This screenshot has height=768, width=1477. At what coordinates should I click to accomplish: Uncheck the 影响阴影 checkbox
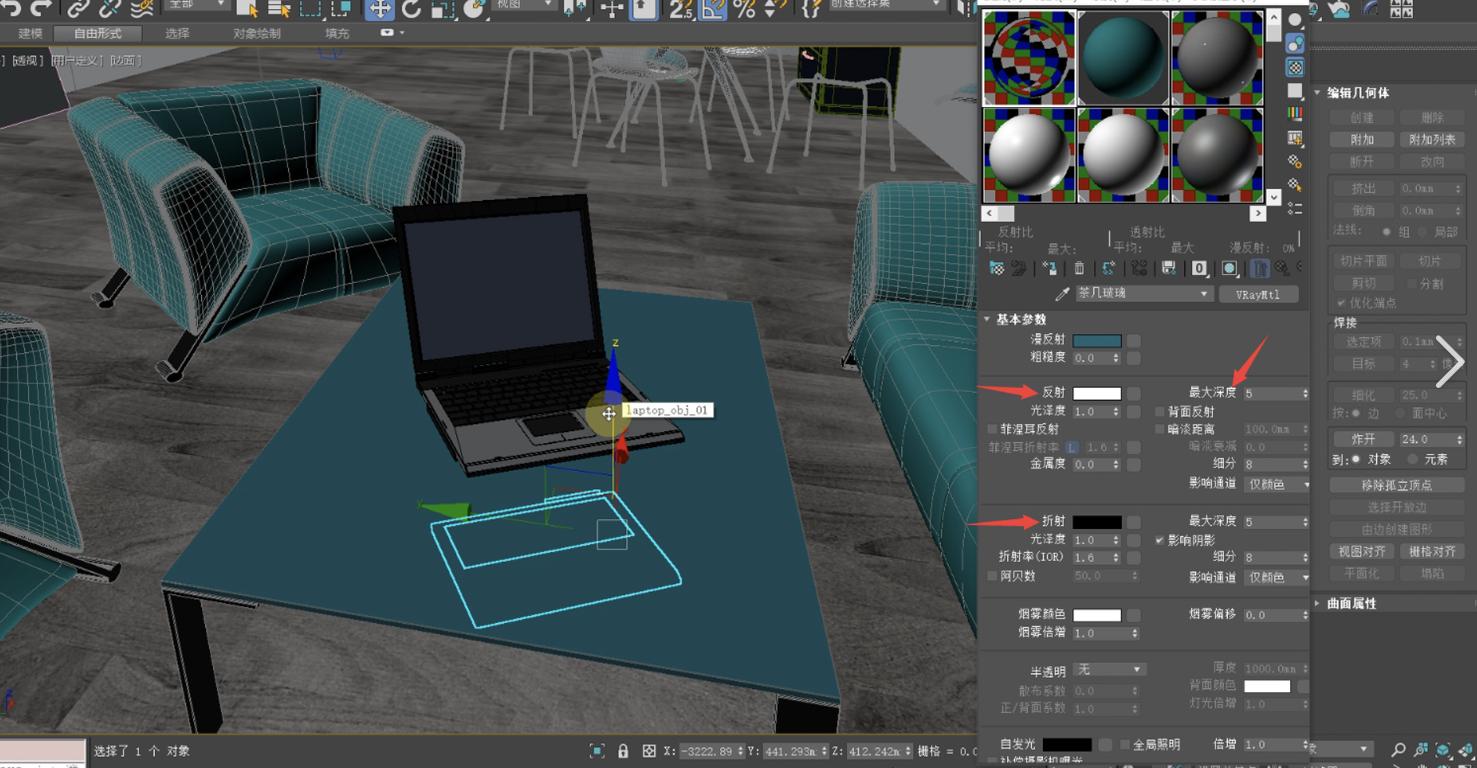(1160, 540)
